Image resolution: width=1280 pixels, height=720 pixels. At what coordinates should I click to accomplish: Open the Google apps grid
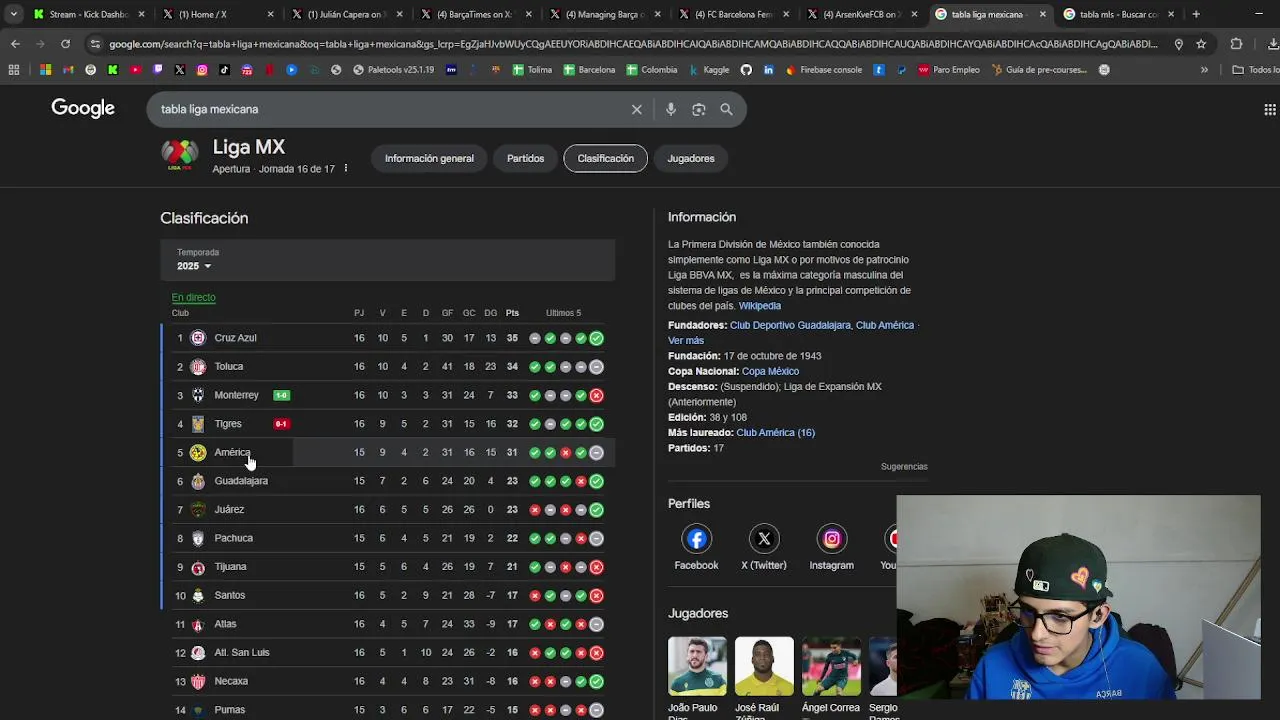1269,109
